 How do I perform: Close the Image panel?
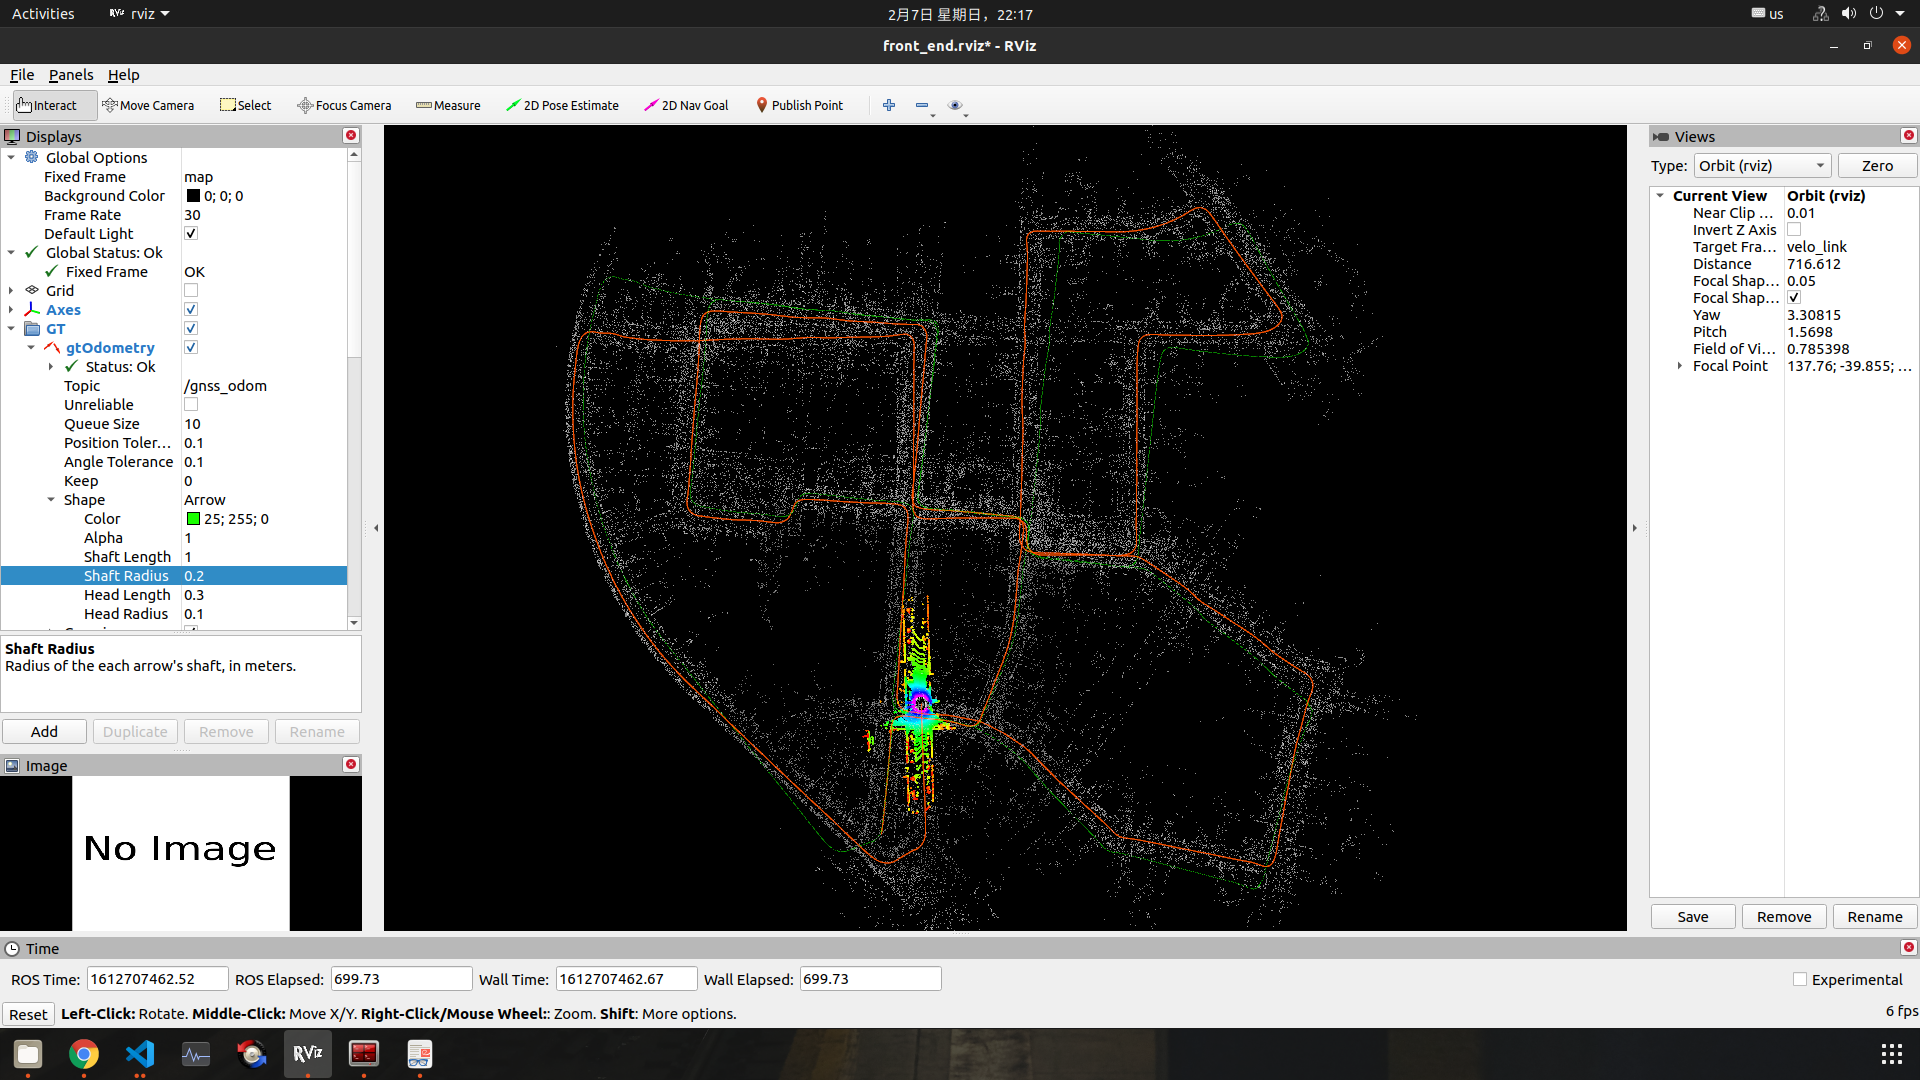(351, 765)
